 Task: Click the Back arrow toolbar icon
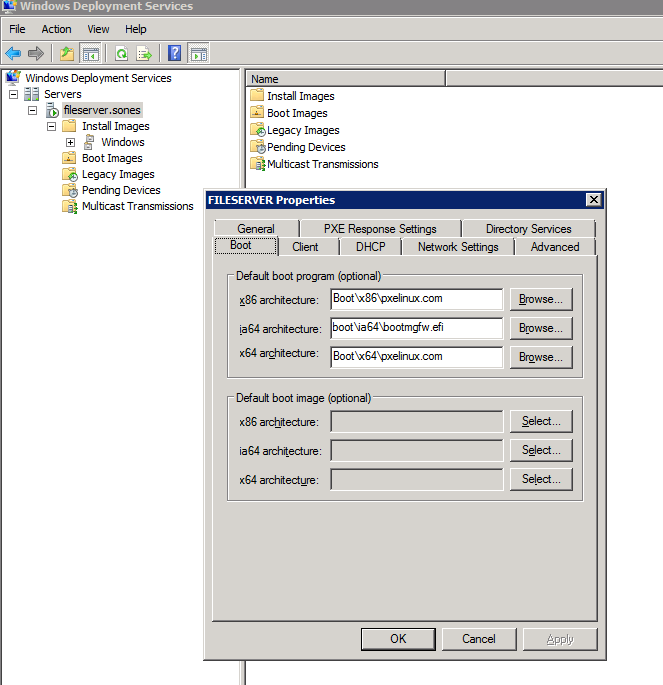click(x=13, y=54)
